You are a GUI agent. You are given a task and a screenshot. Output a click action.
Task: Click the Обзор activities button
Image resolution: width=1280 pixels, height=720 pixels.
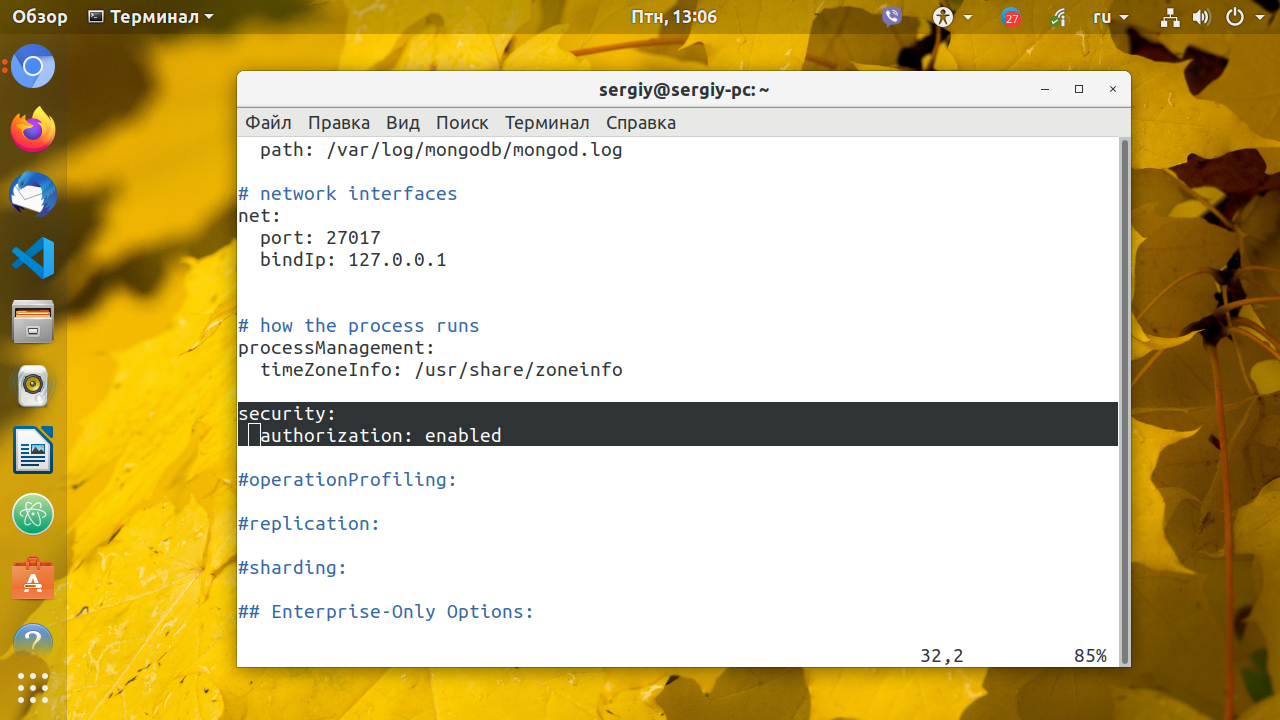[x=40, y=17]
